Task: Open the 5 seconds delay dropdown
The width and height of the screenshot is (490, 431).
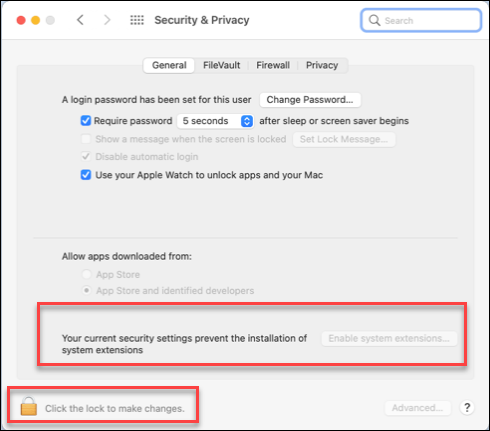Action: point(215,121)
